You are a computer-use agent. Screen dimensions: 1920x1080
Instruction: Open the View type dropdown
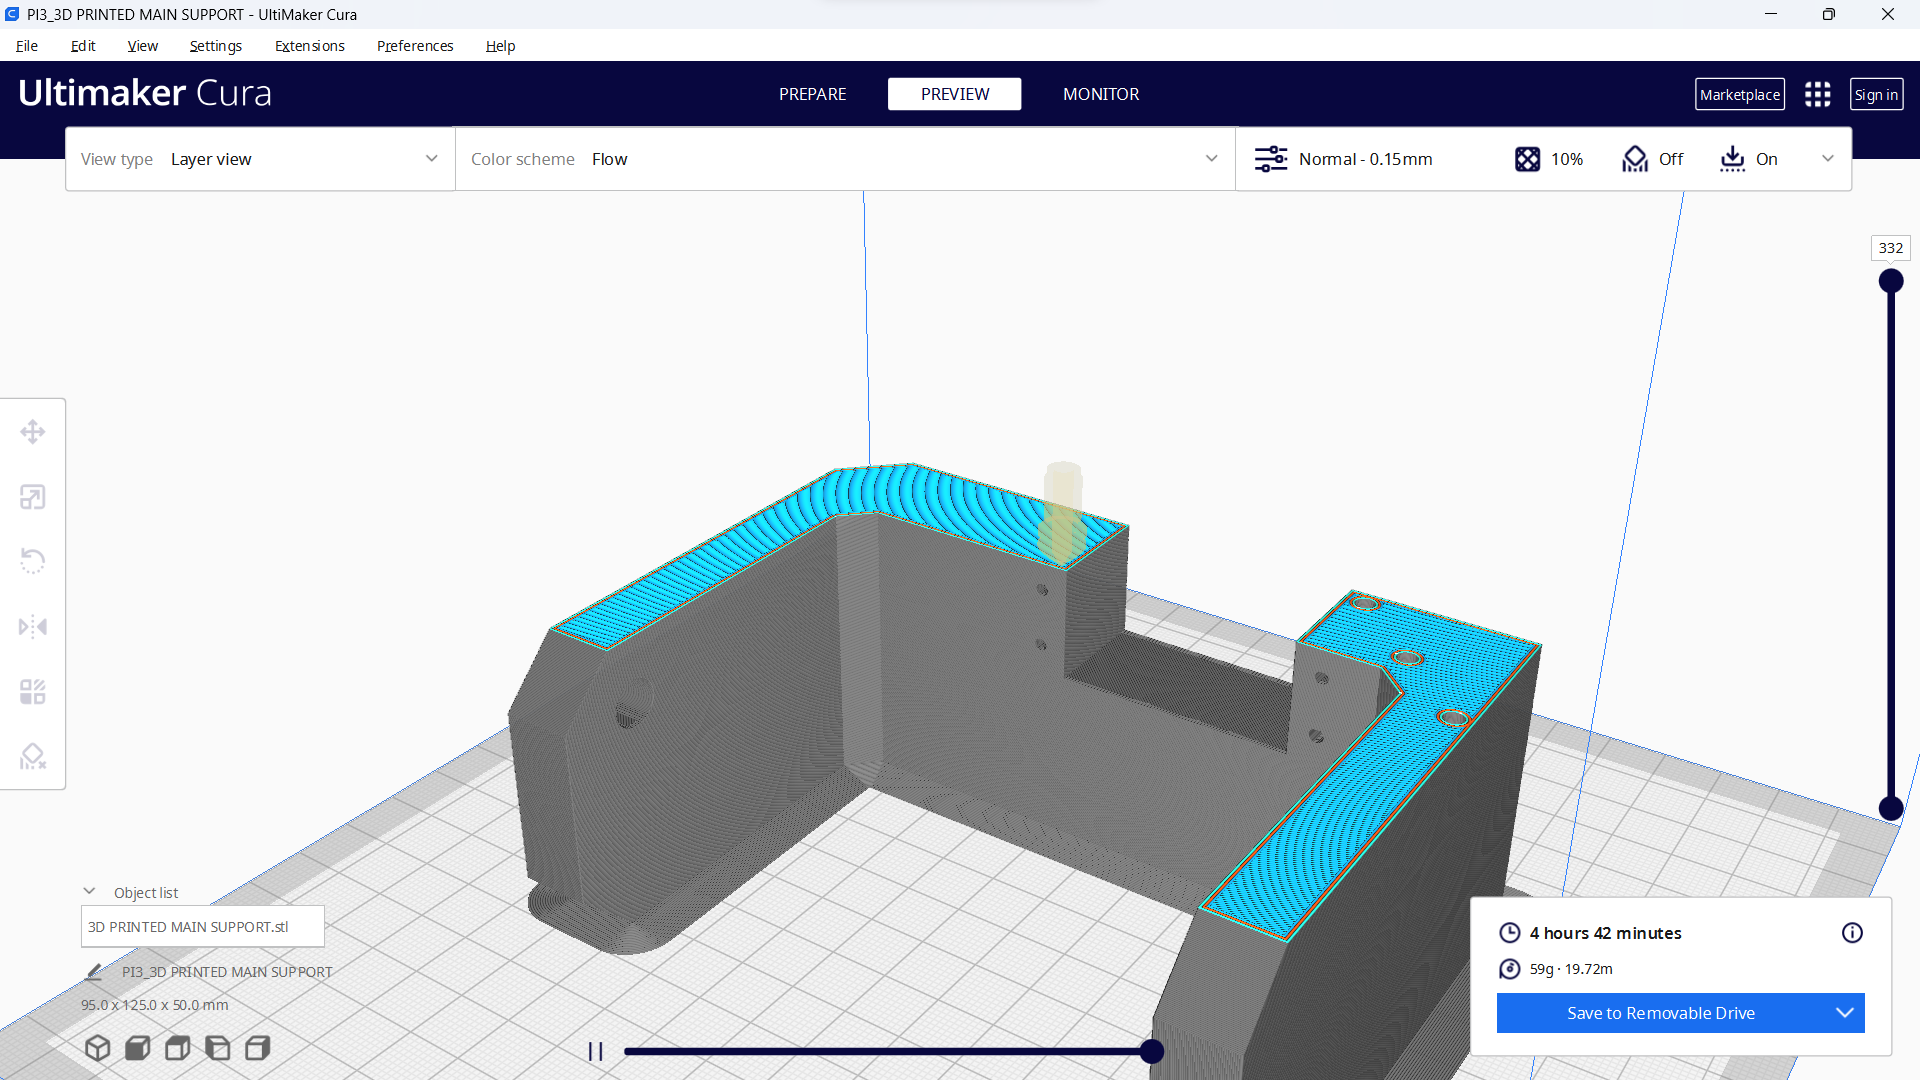pyautogui.click(x=300, y=159)
